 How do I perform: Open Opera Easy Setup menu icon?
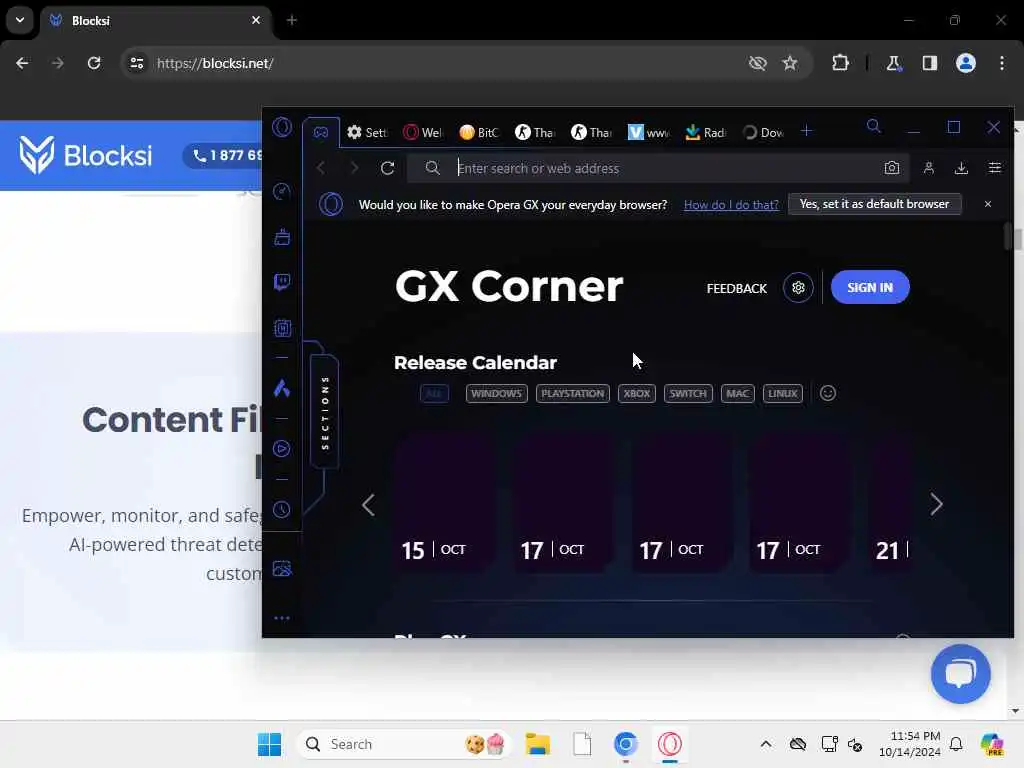coord(995,168)
